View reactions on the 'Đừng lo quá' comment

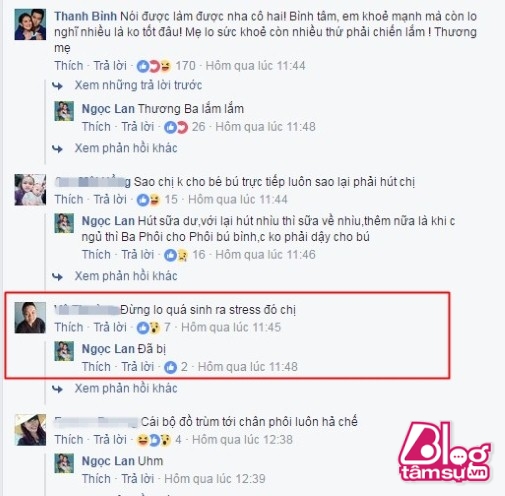click(148, 328)
